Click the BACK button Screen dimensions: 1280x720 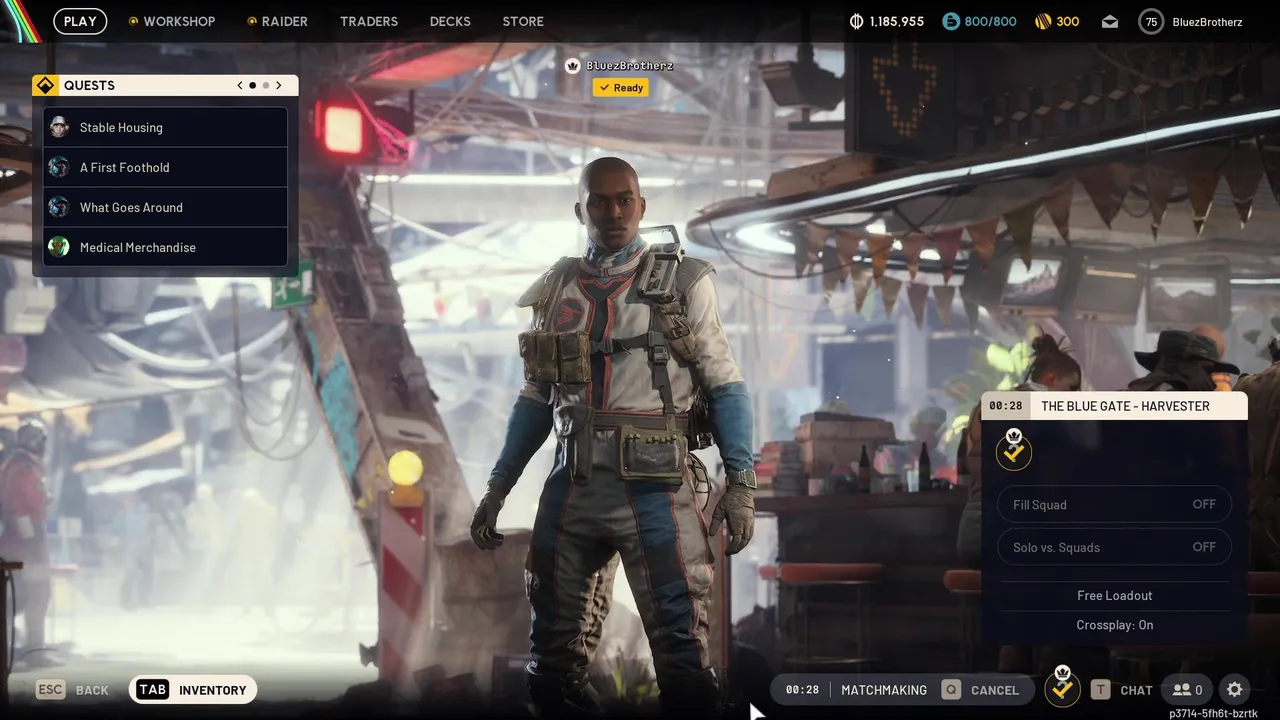pos(92,690)
